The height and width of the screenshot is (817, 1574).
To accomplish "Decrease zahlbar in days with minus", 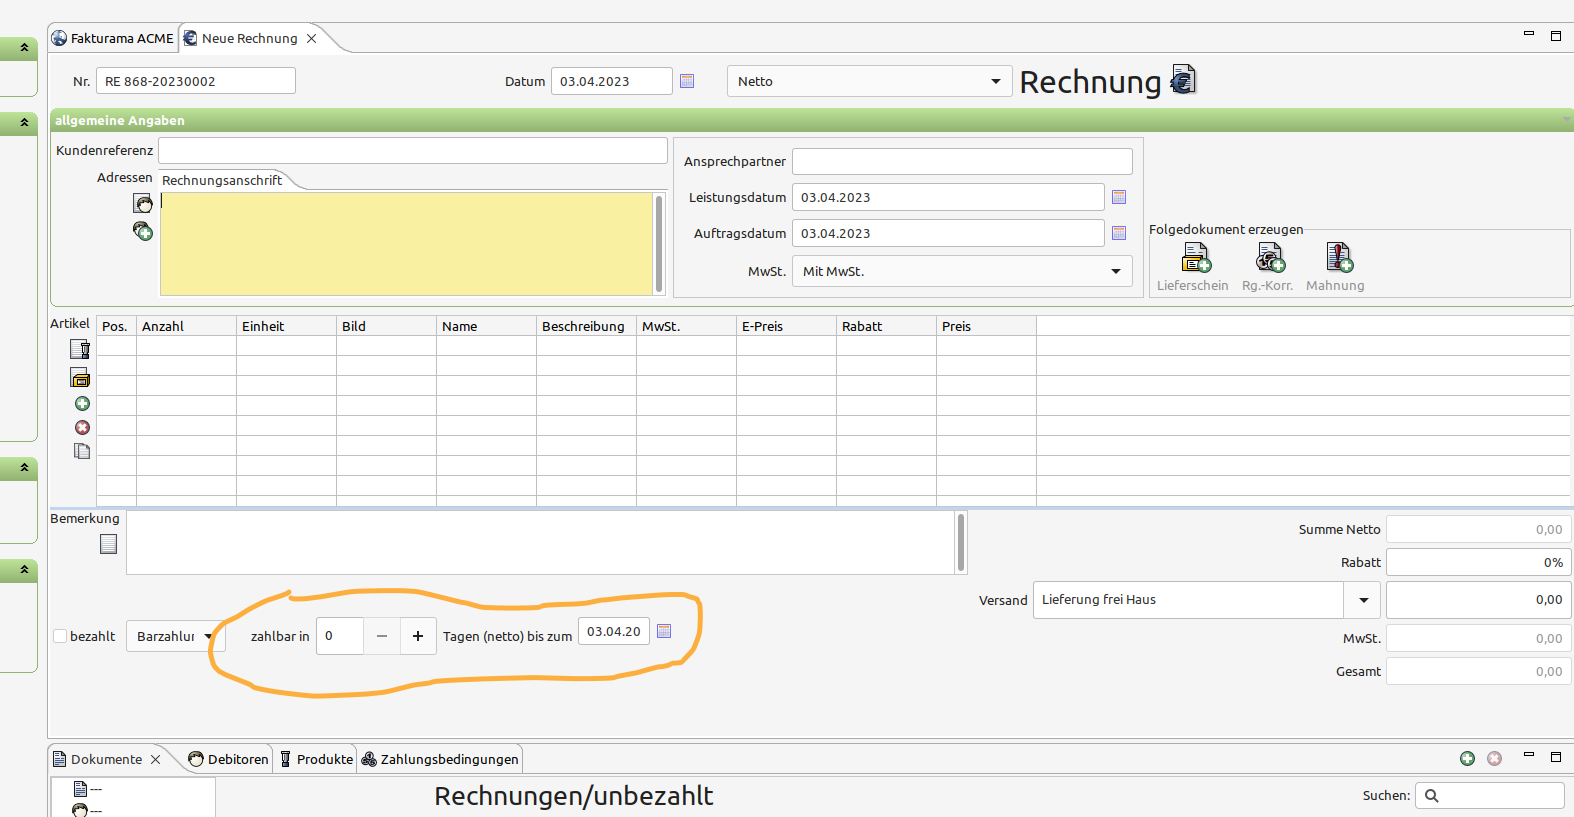I will point(382,636).
